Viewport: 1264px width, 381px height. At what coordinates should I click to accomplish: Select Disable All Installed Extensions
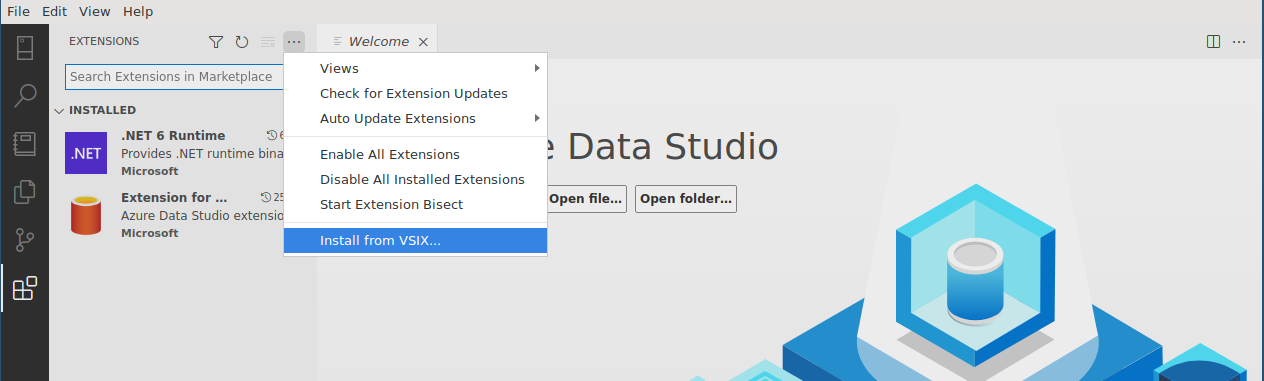(415, 179)
